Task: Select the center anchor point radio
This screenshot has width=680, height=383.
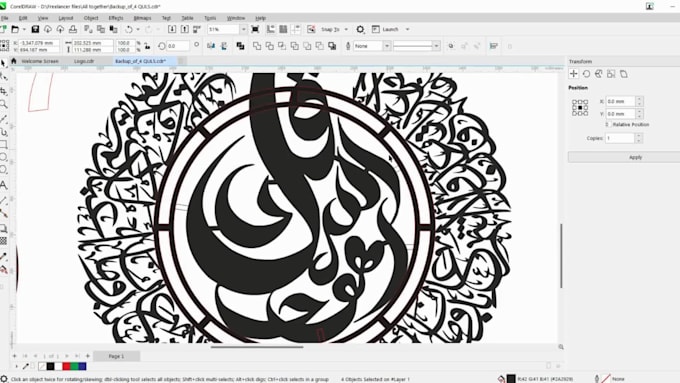Action: [580, 108]
